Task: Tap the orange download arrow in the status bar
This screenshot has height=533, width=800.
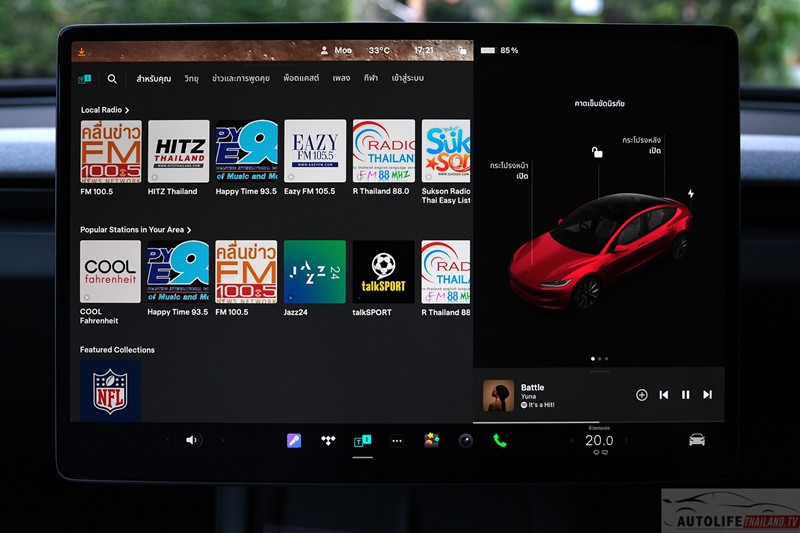Action: pyautogui.click(x=82, y=52)
